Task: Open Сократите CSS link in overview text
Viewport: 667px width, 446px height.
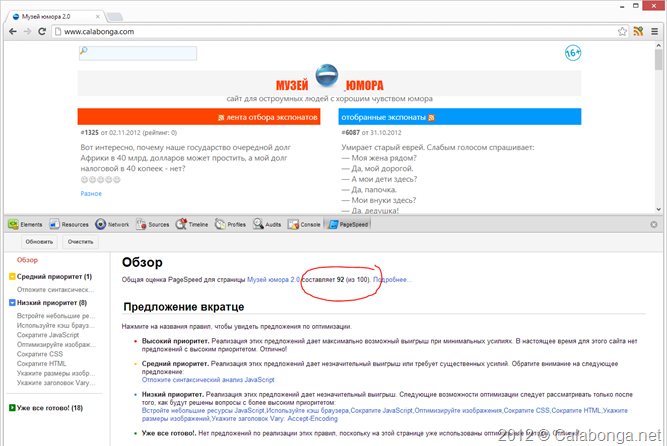Action: [x=527, y=411]
